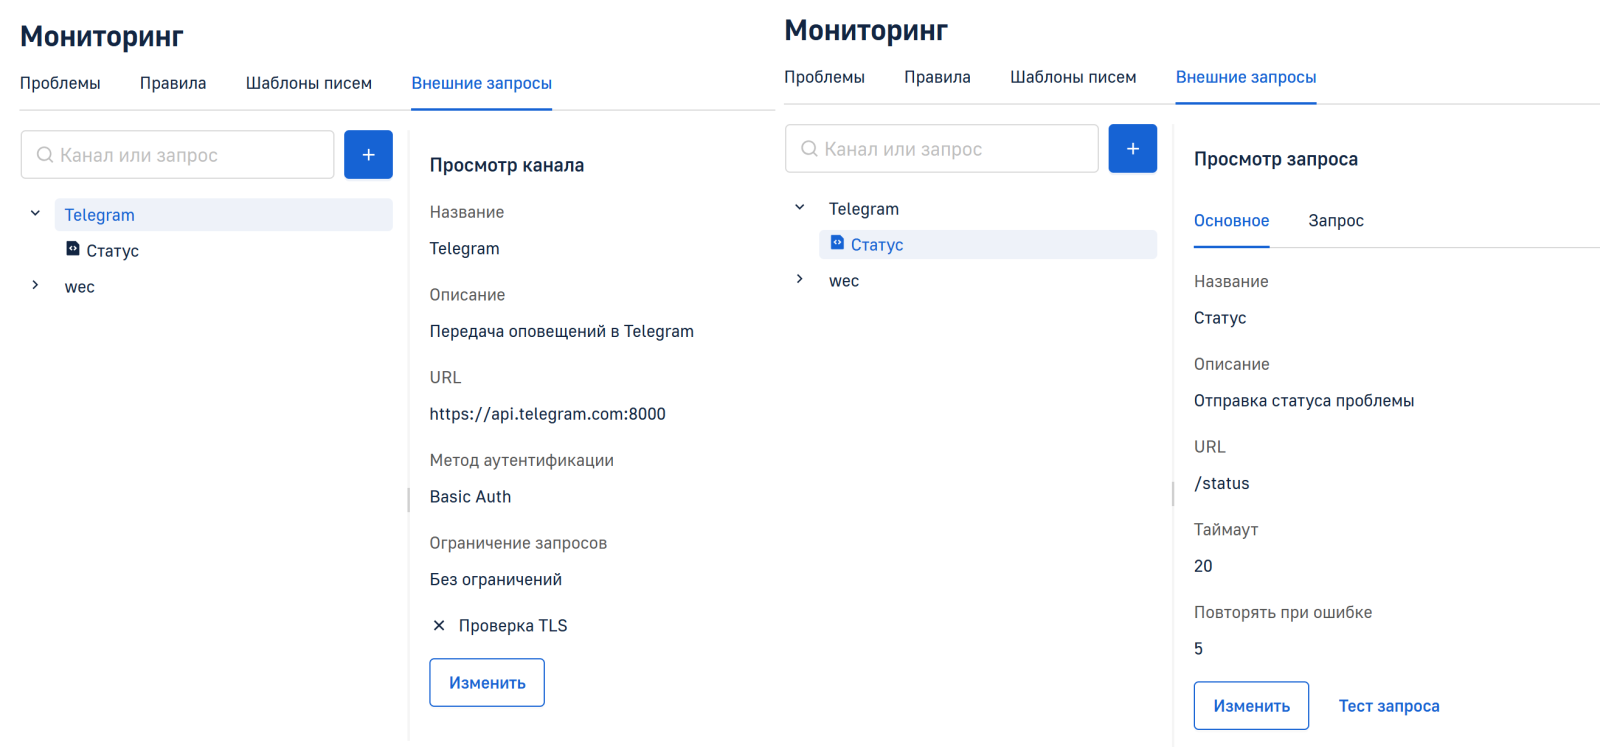Open Правила tab in right window
1600x747 pixels.
(x=937, y=77)
